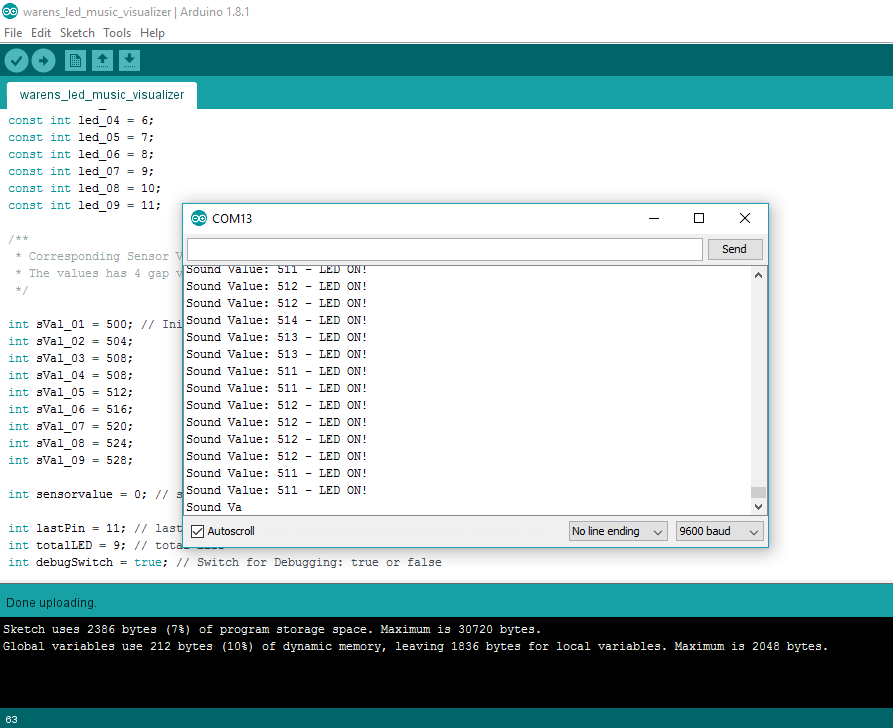Click the code line 'const int led_08 = 10;'
893x728 pixels.
pos(84,189)
